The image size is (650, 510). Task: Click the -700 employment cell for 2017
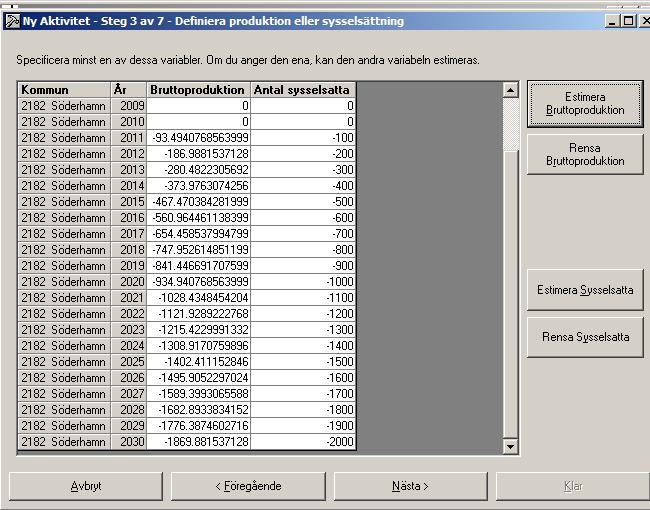tap(303, 234)
